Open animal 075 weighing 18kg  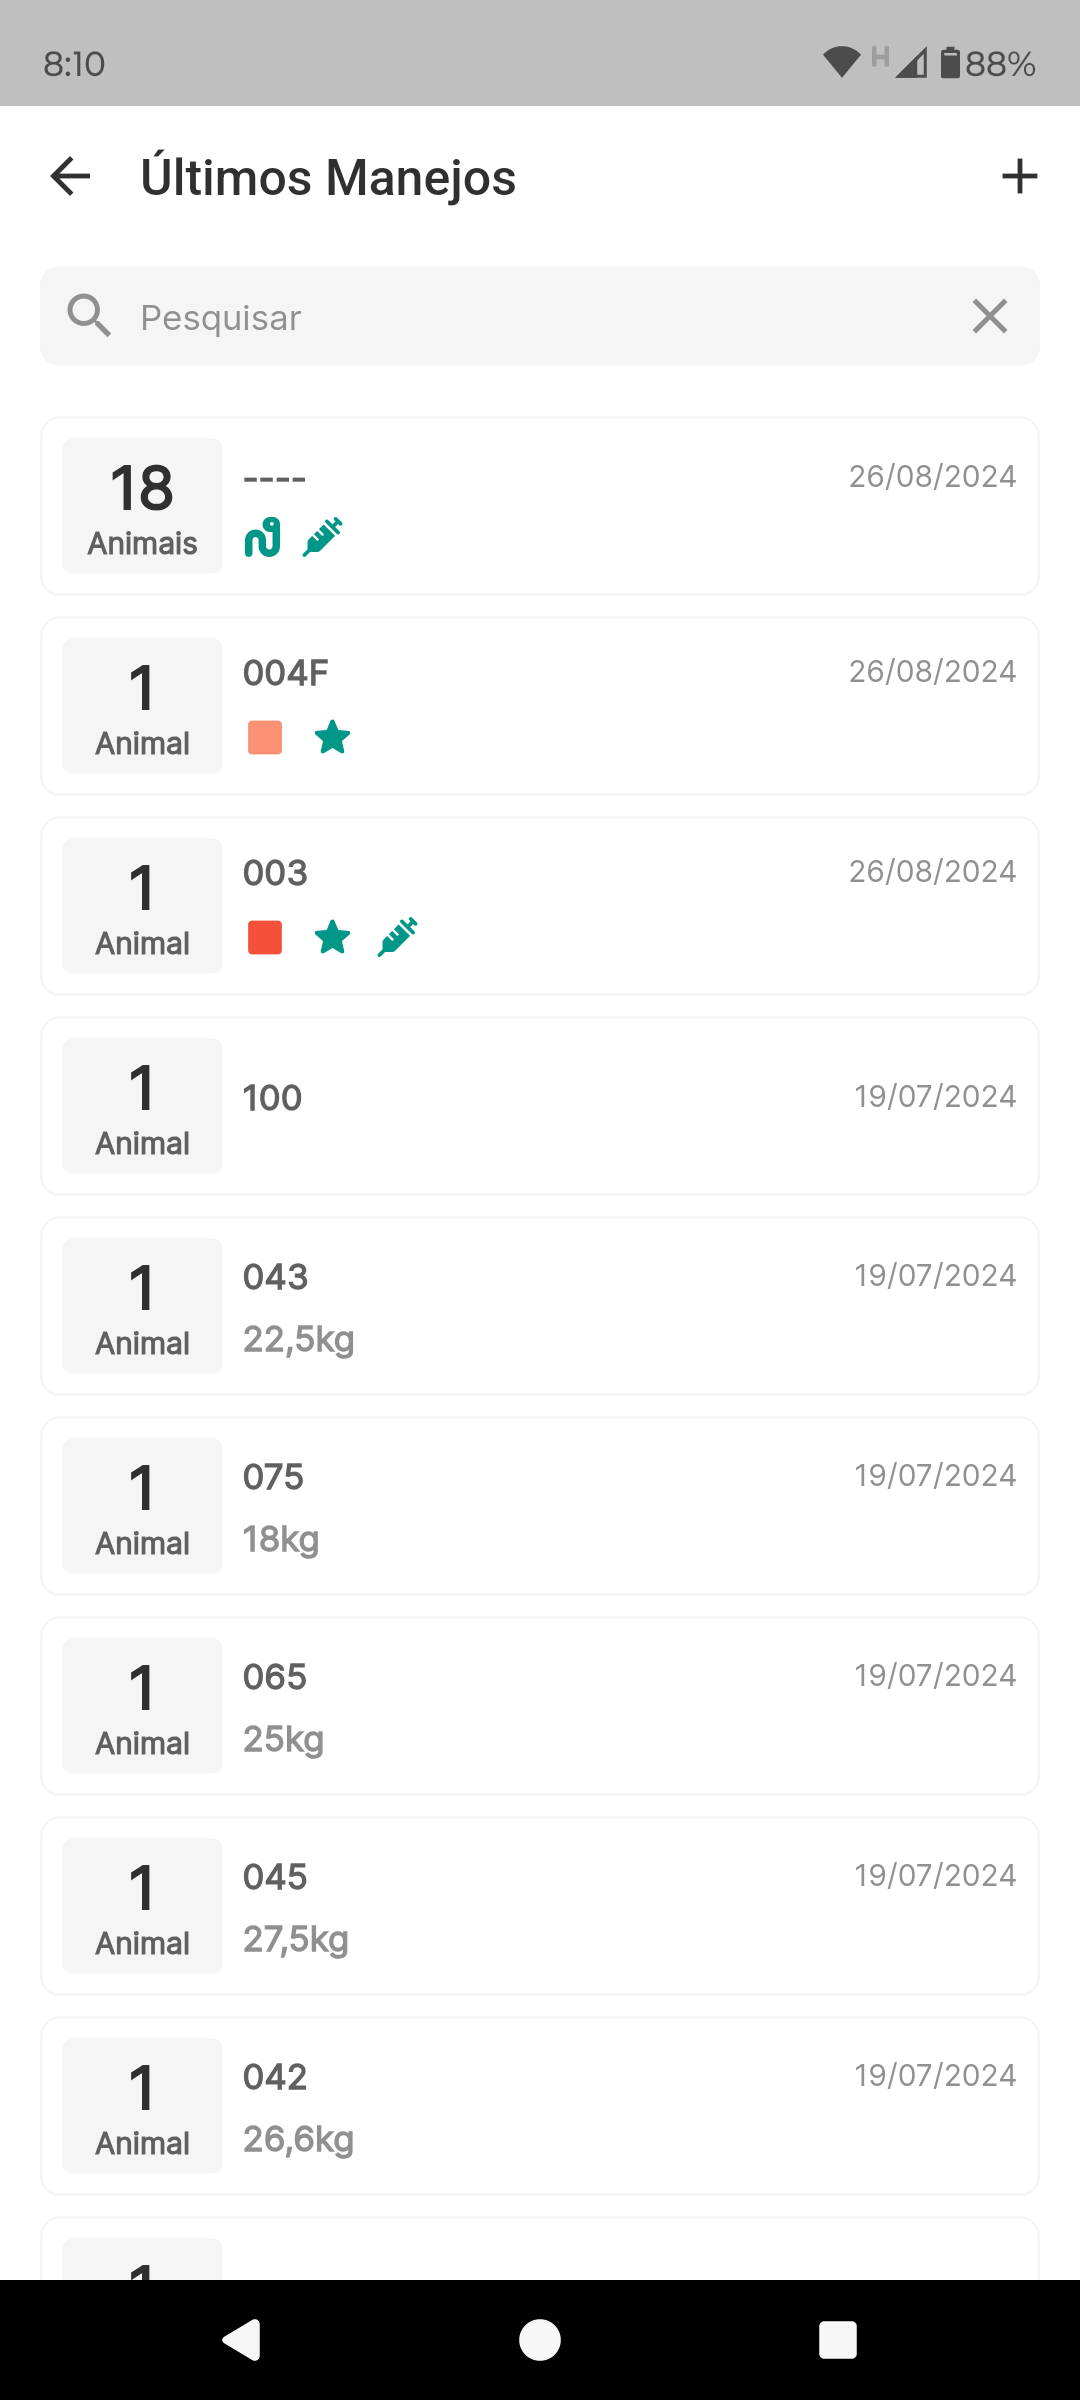pyautogui.click(x=540, y=1506)
